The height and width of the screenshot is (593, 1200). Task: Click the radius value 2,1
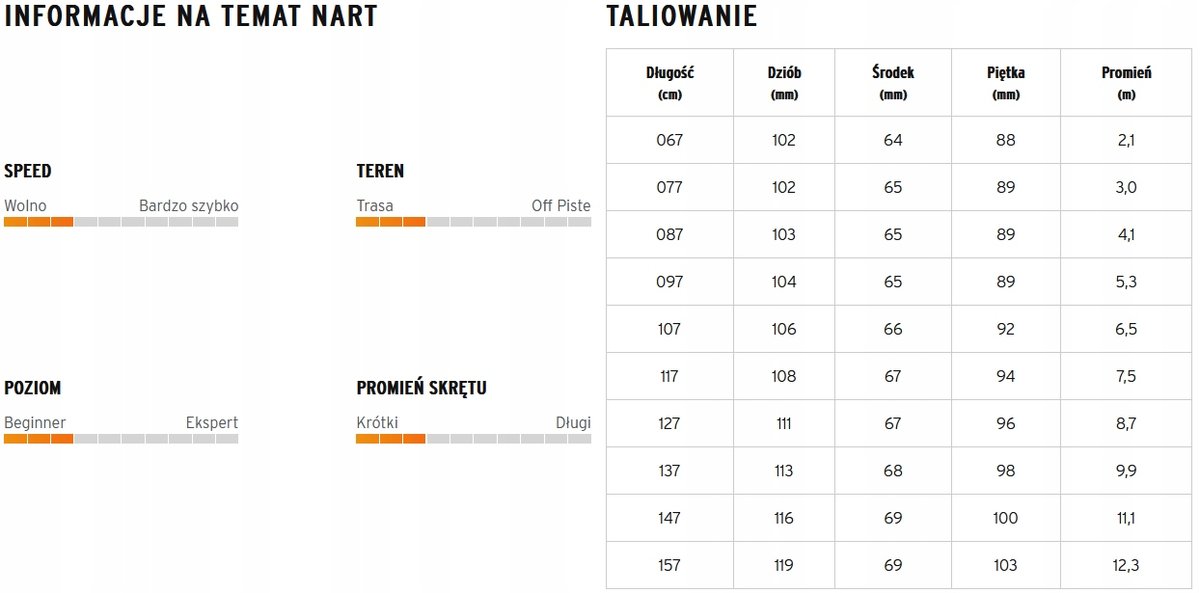(x=1126, y=140)
